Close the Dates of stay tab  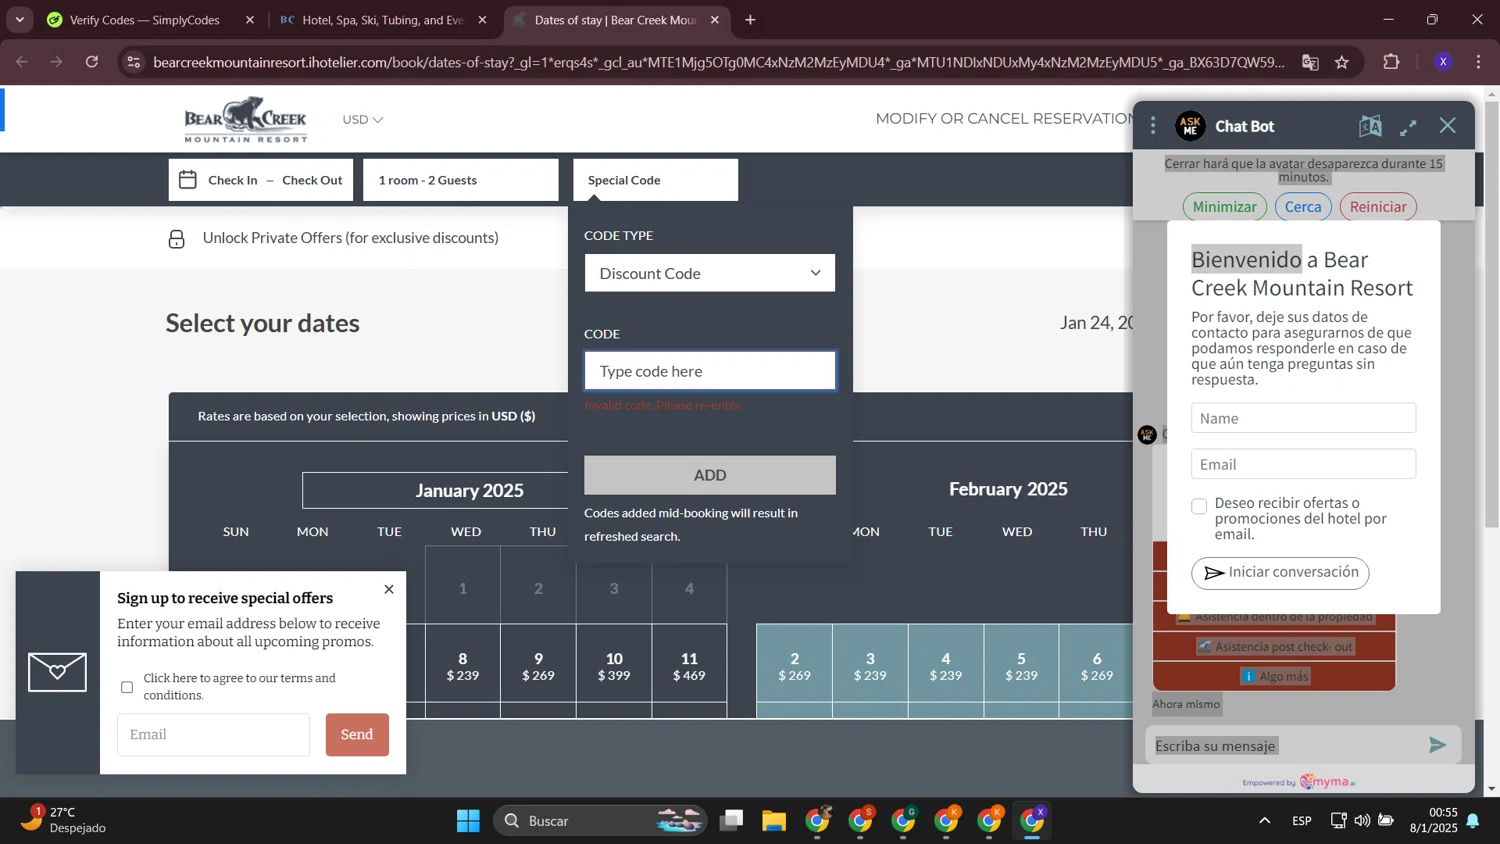tap(715, 20)
